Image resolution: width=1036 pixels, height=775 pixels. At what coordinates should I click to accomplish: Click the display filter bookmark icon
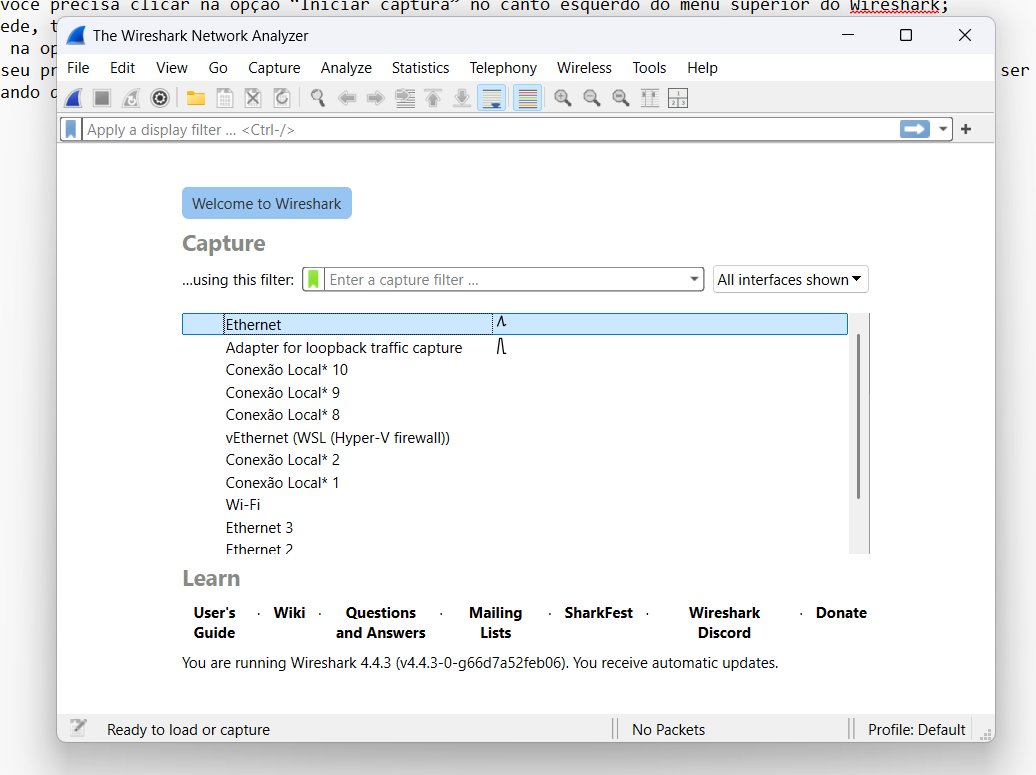tap(71, 130)
